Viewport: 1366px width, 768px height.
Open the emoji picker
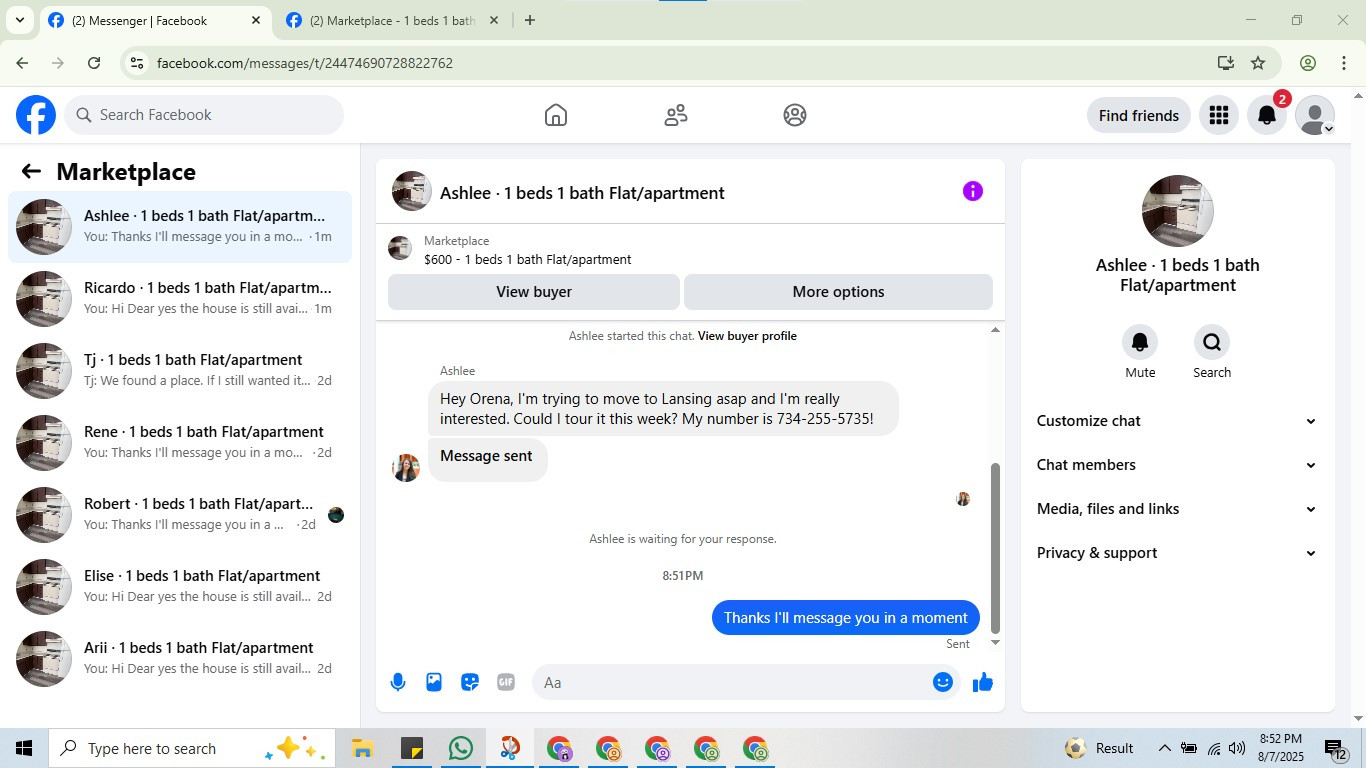click(x=943, y=682)
